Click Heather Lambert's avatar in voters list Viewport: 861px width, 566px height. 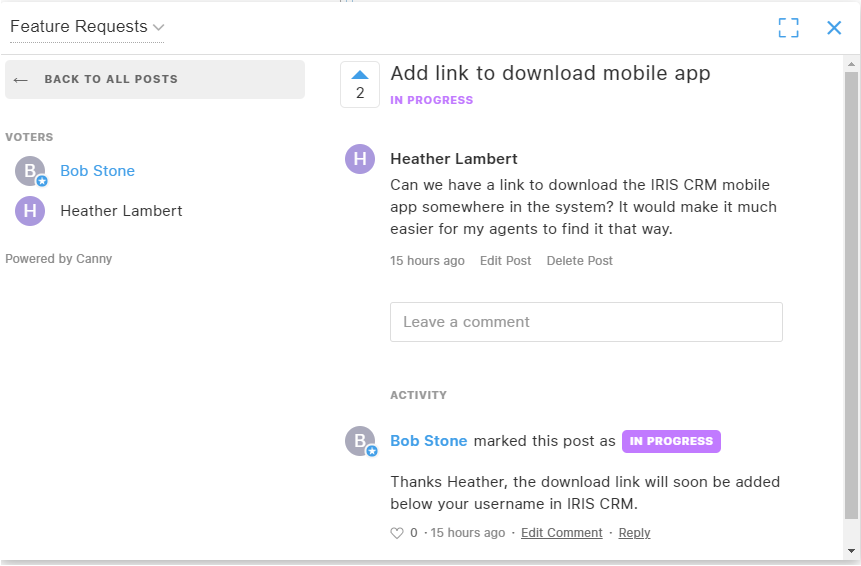click(30, 211)
